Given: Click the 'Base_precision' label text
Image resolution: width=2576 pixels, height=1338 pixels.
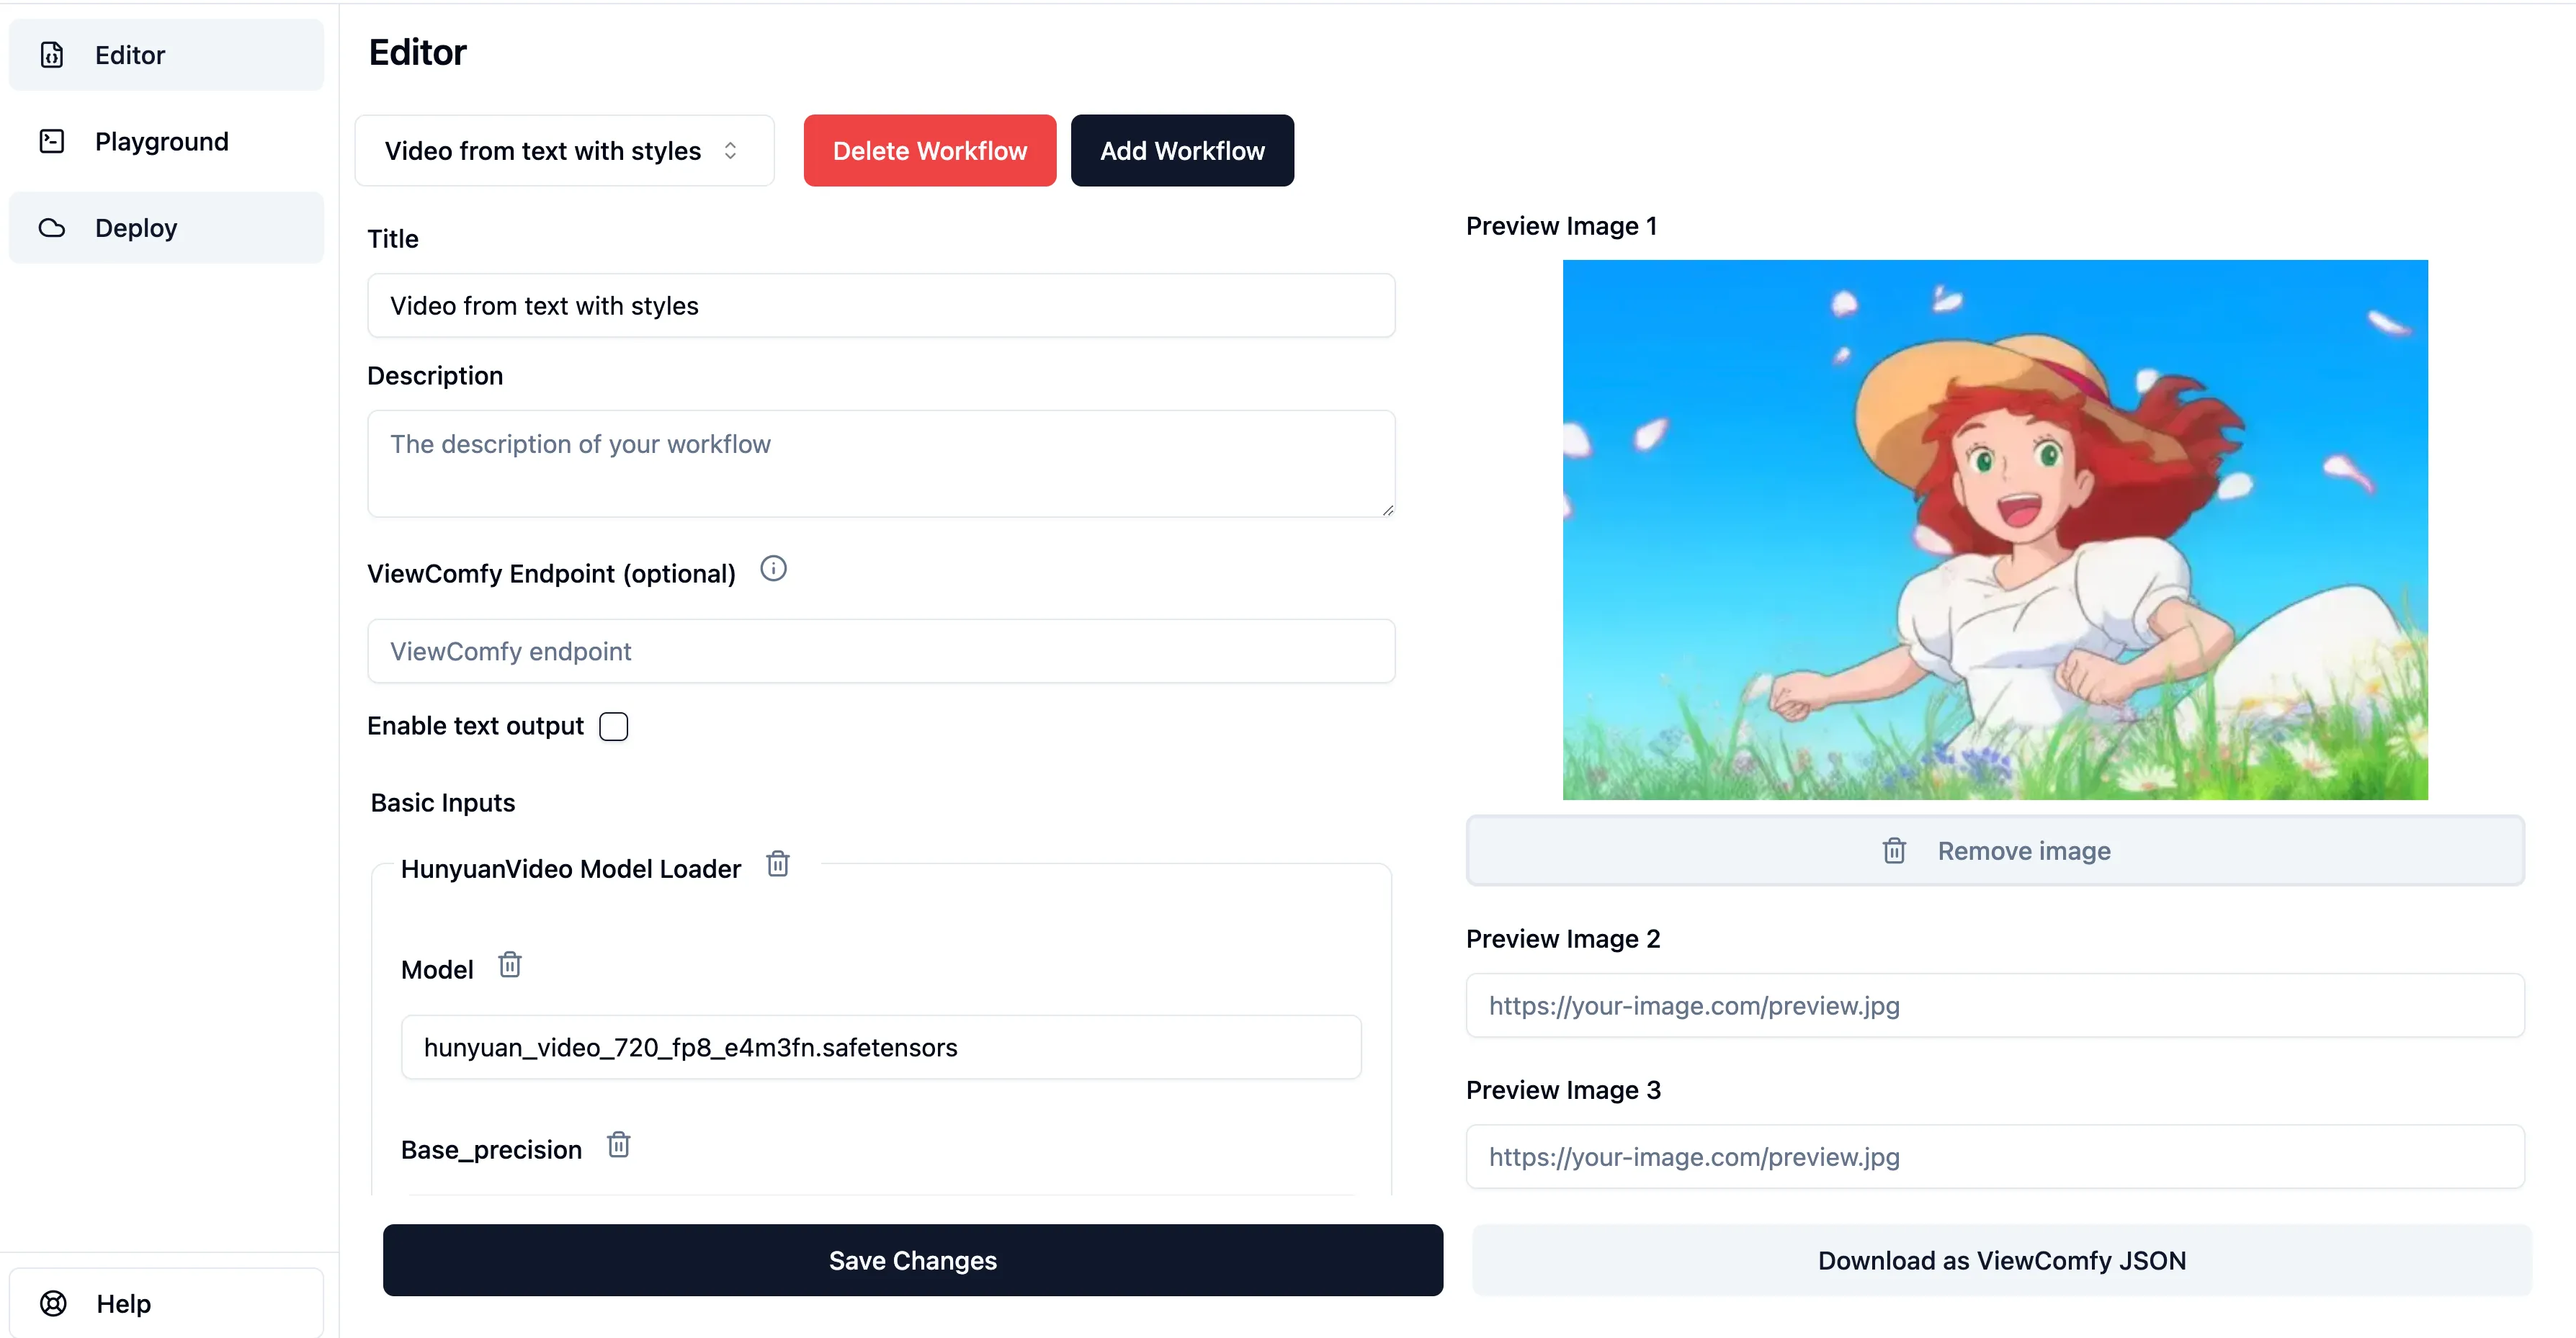Looking at the screenshot, I should click(x=491, y=1150).
